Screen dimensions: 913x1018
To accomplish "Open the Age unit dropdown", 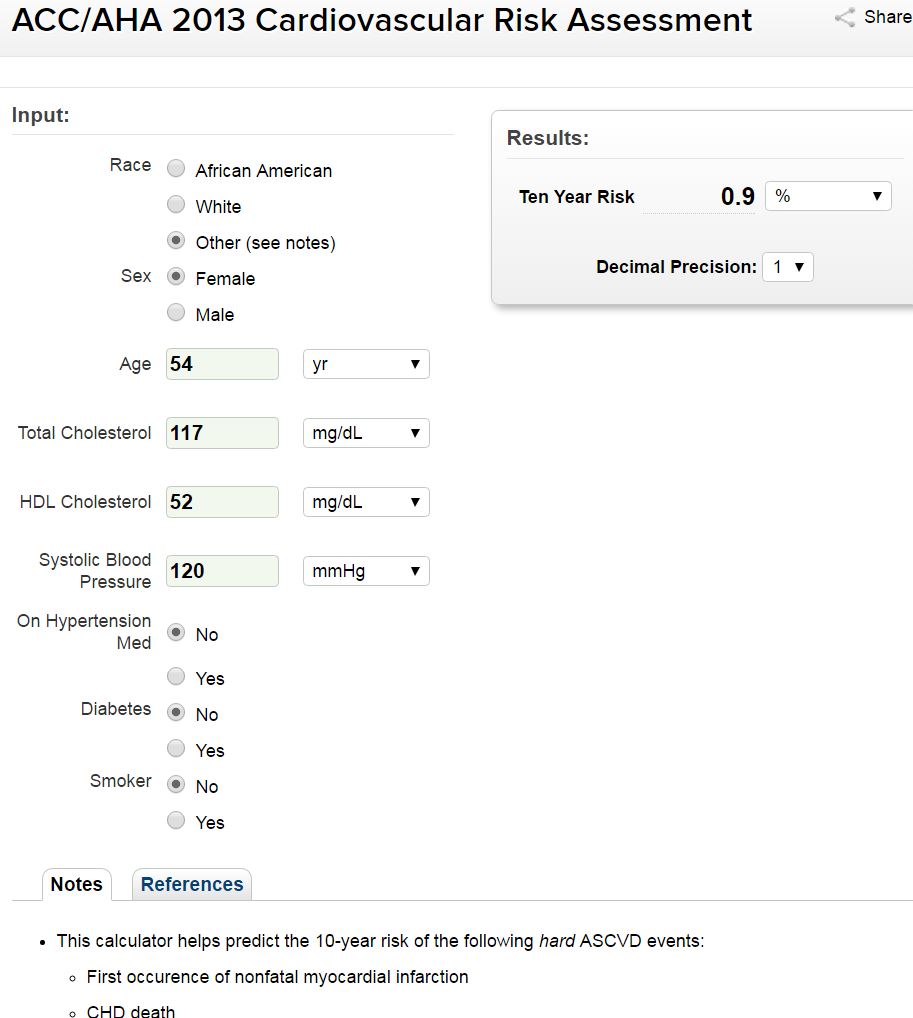I will point(366,364).
